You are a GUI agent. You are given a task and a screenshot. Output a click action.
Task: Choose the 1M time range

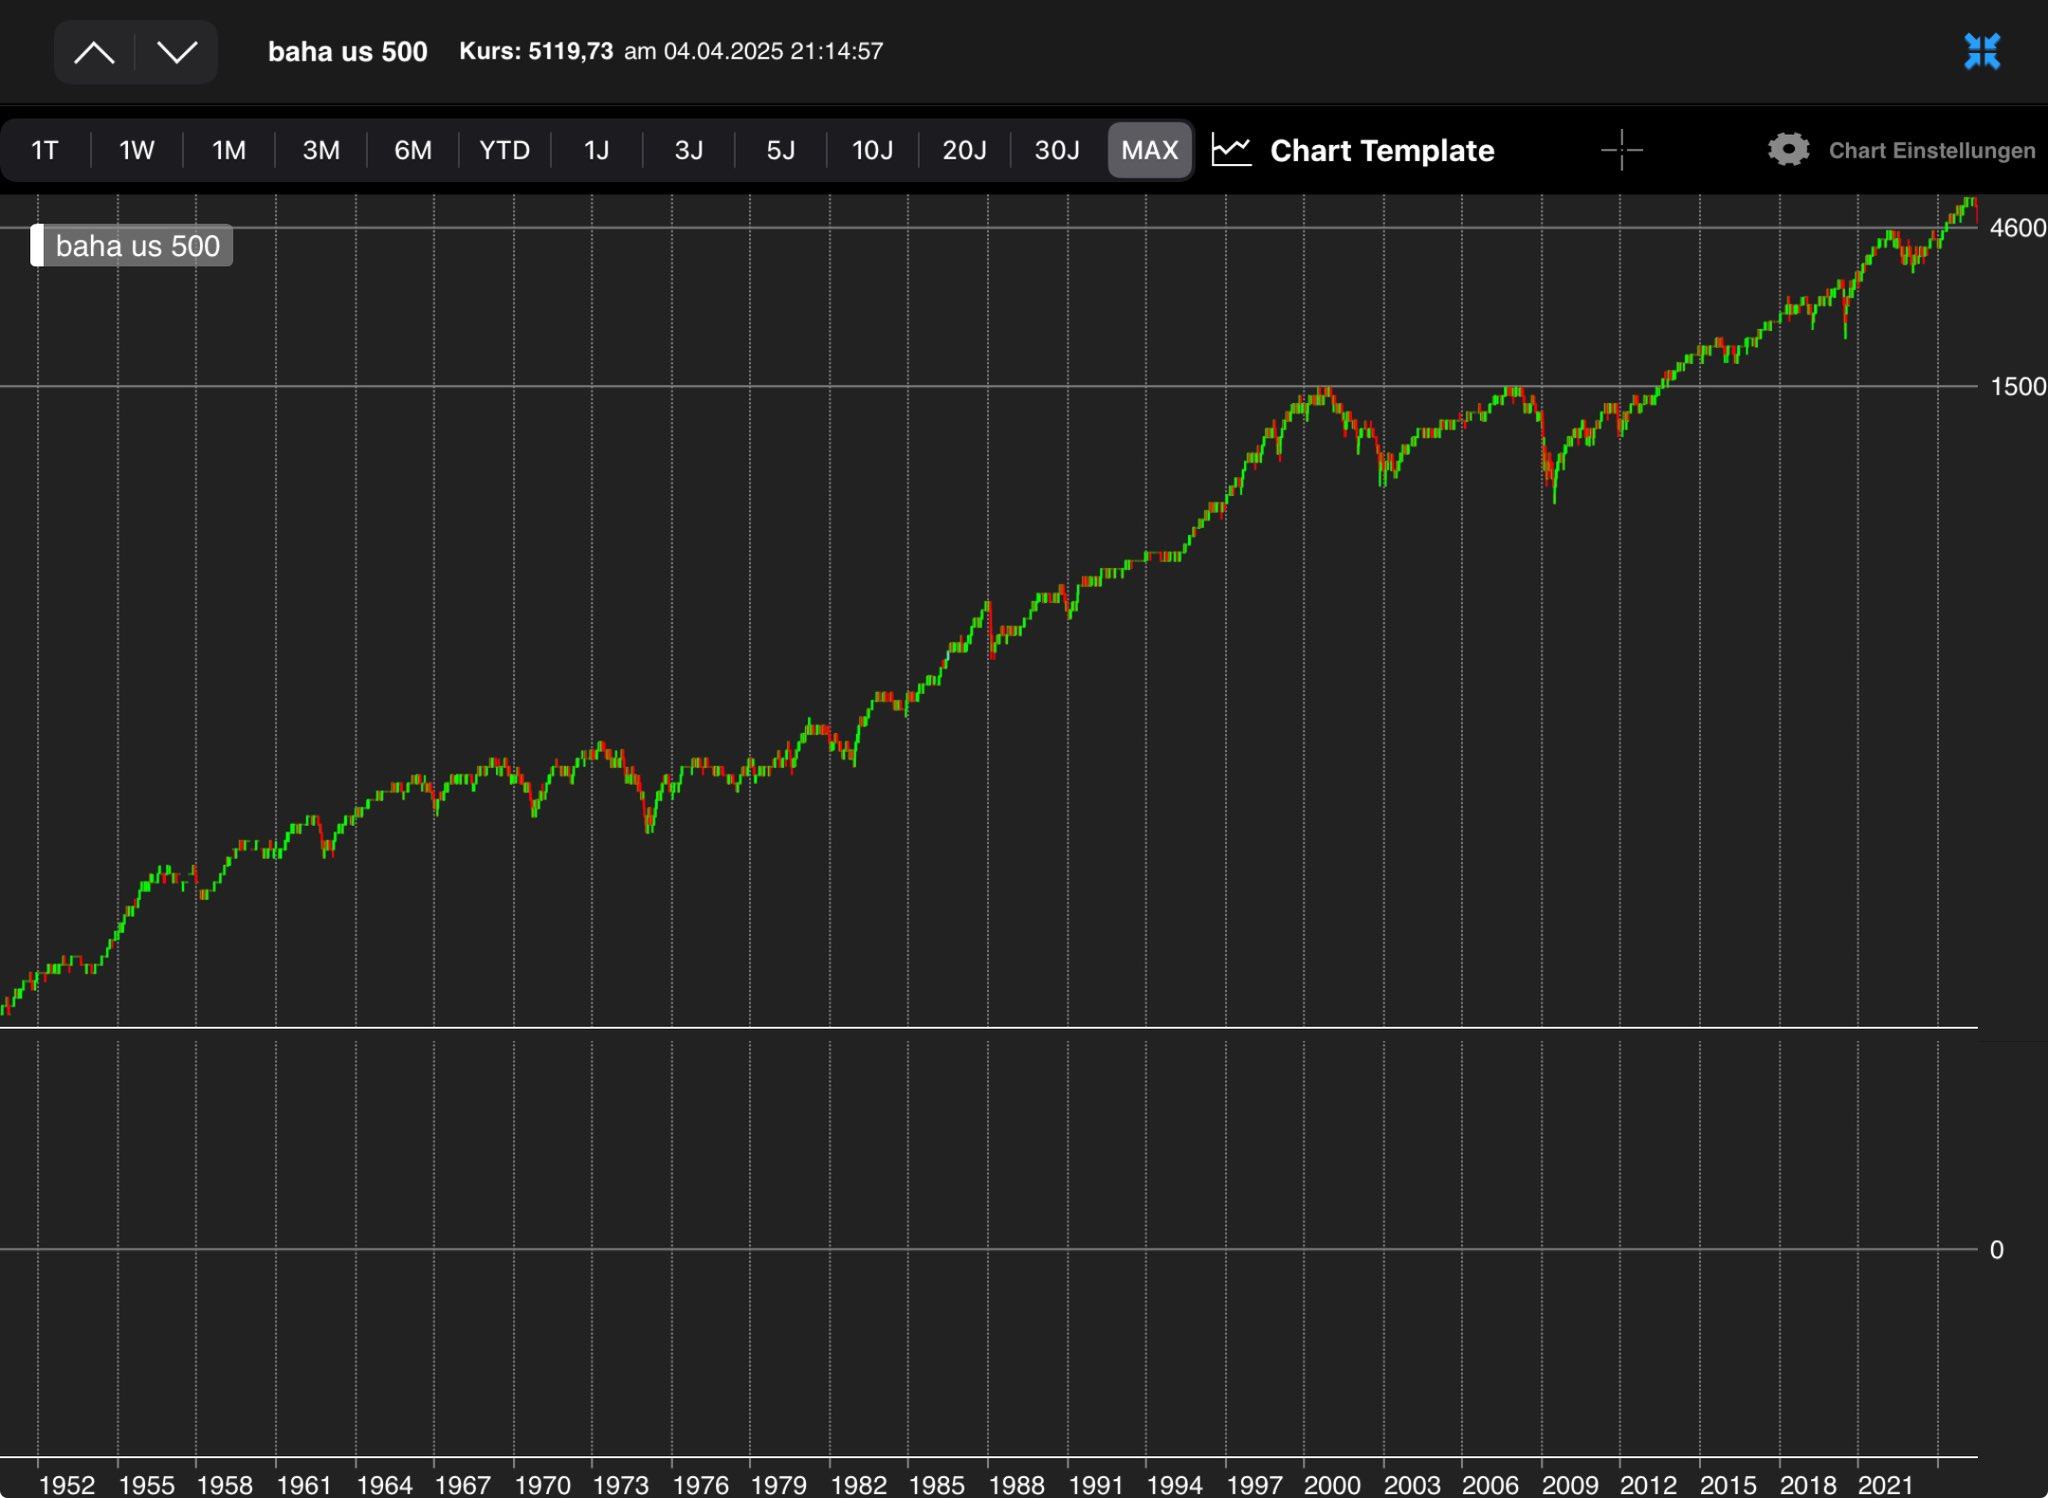click(x=229, y=151)
